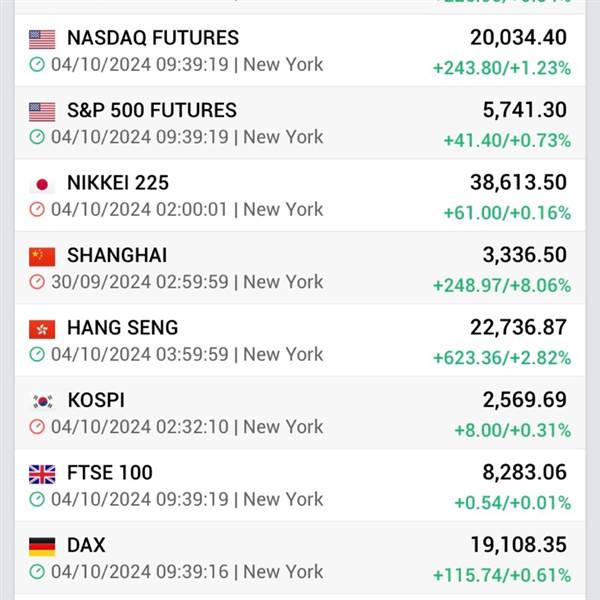Image resolution: width=600 pixels, height=600 pixels.
Task: Click the UK flag next to FTSE 100
Action: [x=42, y=474]
